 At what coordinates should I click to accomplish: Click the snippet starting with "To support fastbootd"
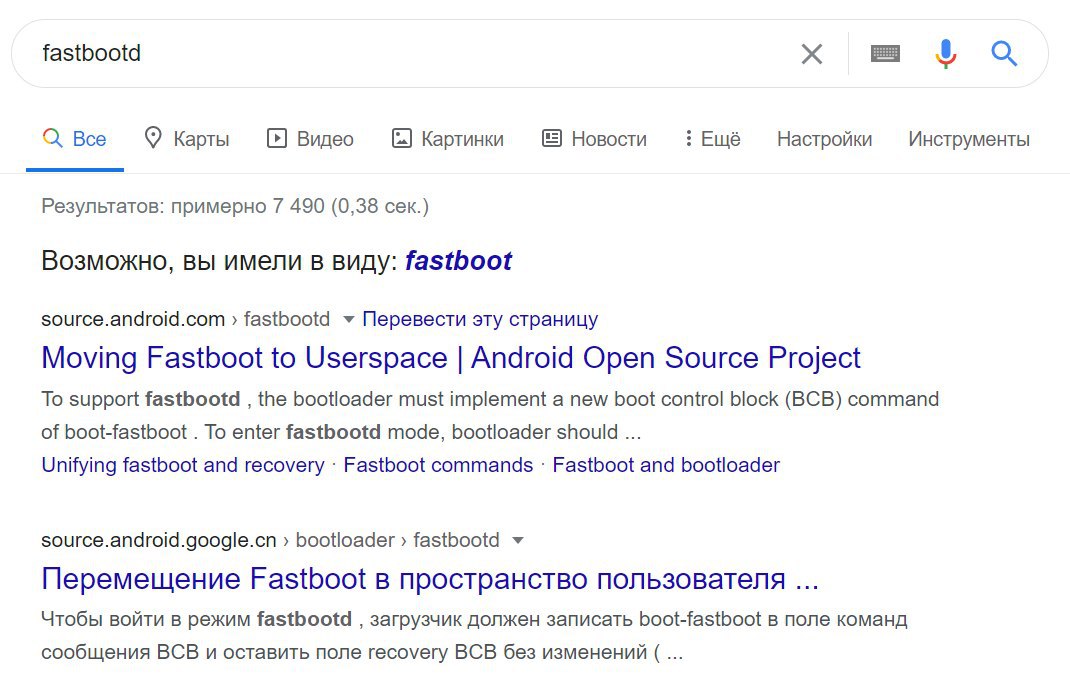click(x=490, y=416)
